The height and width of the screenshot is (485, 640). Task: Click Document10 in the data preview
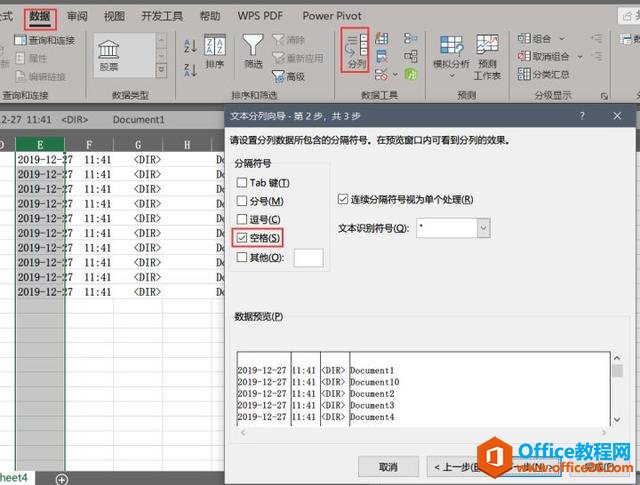374,382
